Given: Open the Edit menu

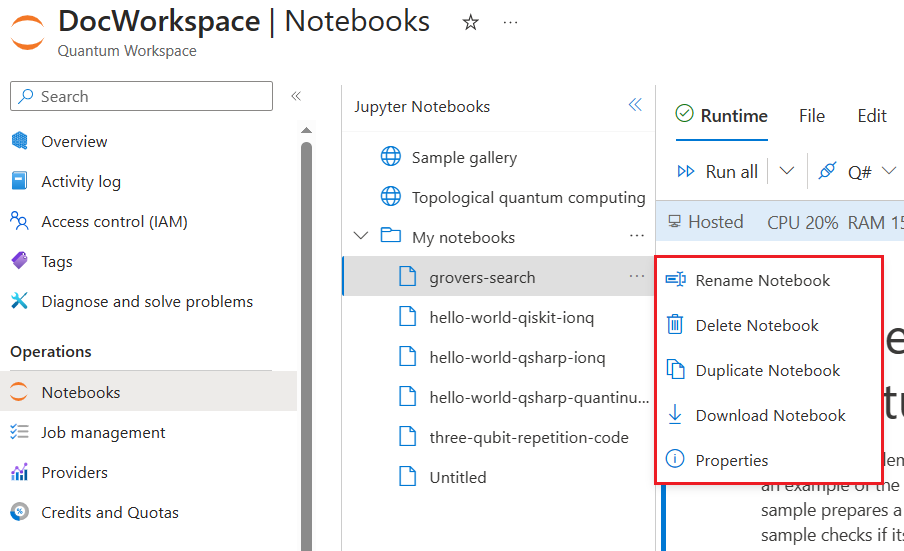Looking at the screenshot, I should 872,116.
